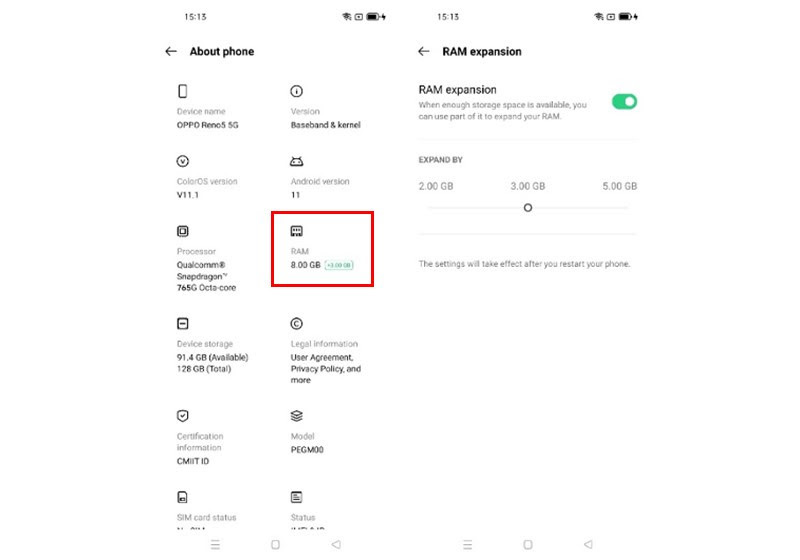The width and height of the screenshot is (800, 560).
Task: Select 5.00 GB expansion option
Action: tap(619, 187)
